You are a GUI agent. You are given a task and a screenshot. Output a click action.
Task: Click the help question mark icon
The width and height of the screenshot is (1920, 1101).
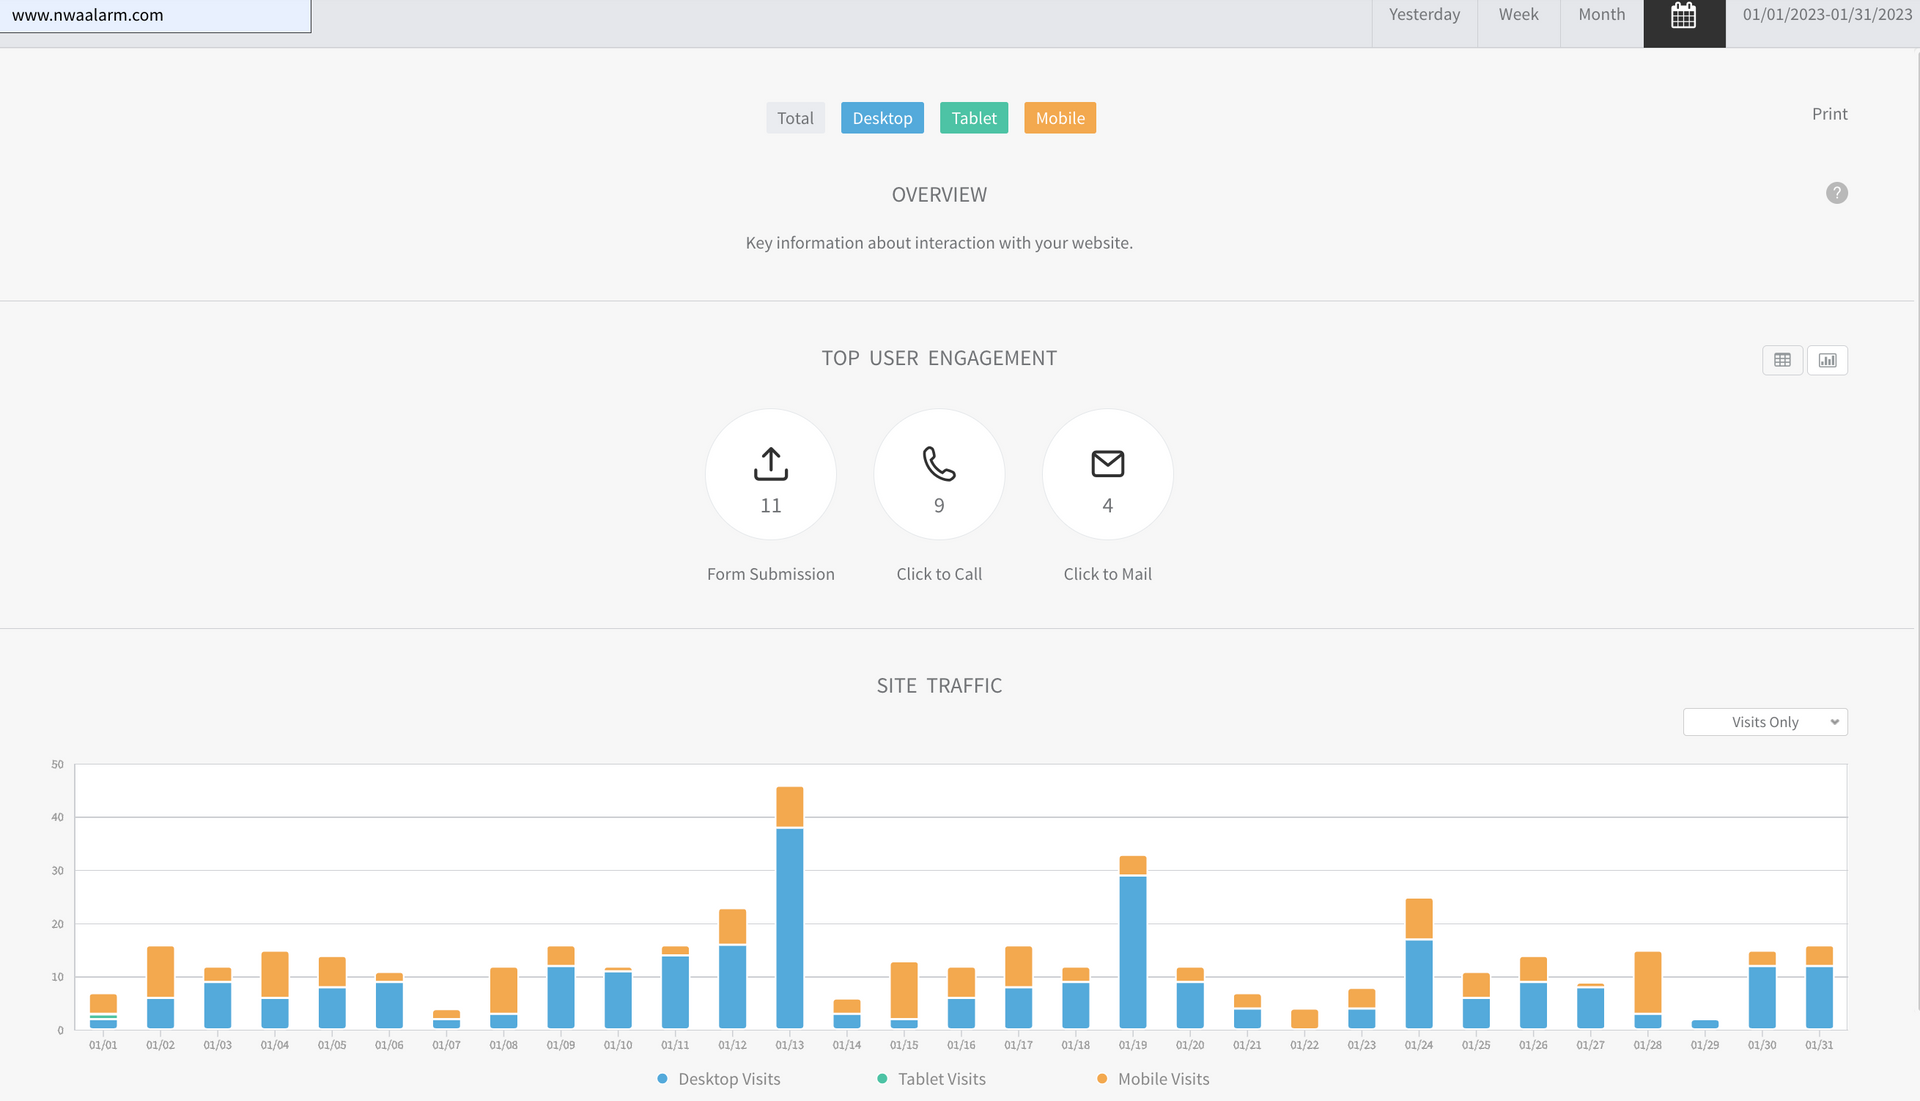point(1836,193)
